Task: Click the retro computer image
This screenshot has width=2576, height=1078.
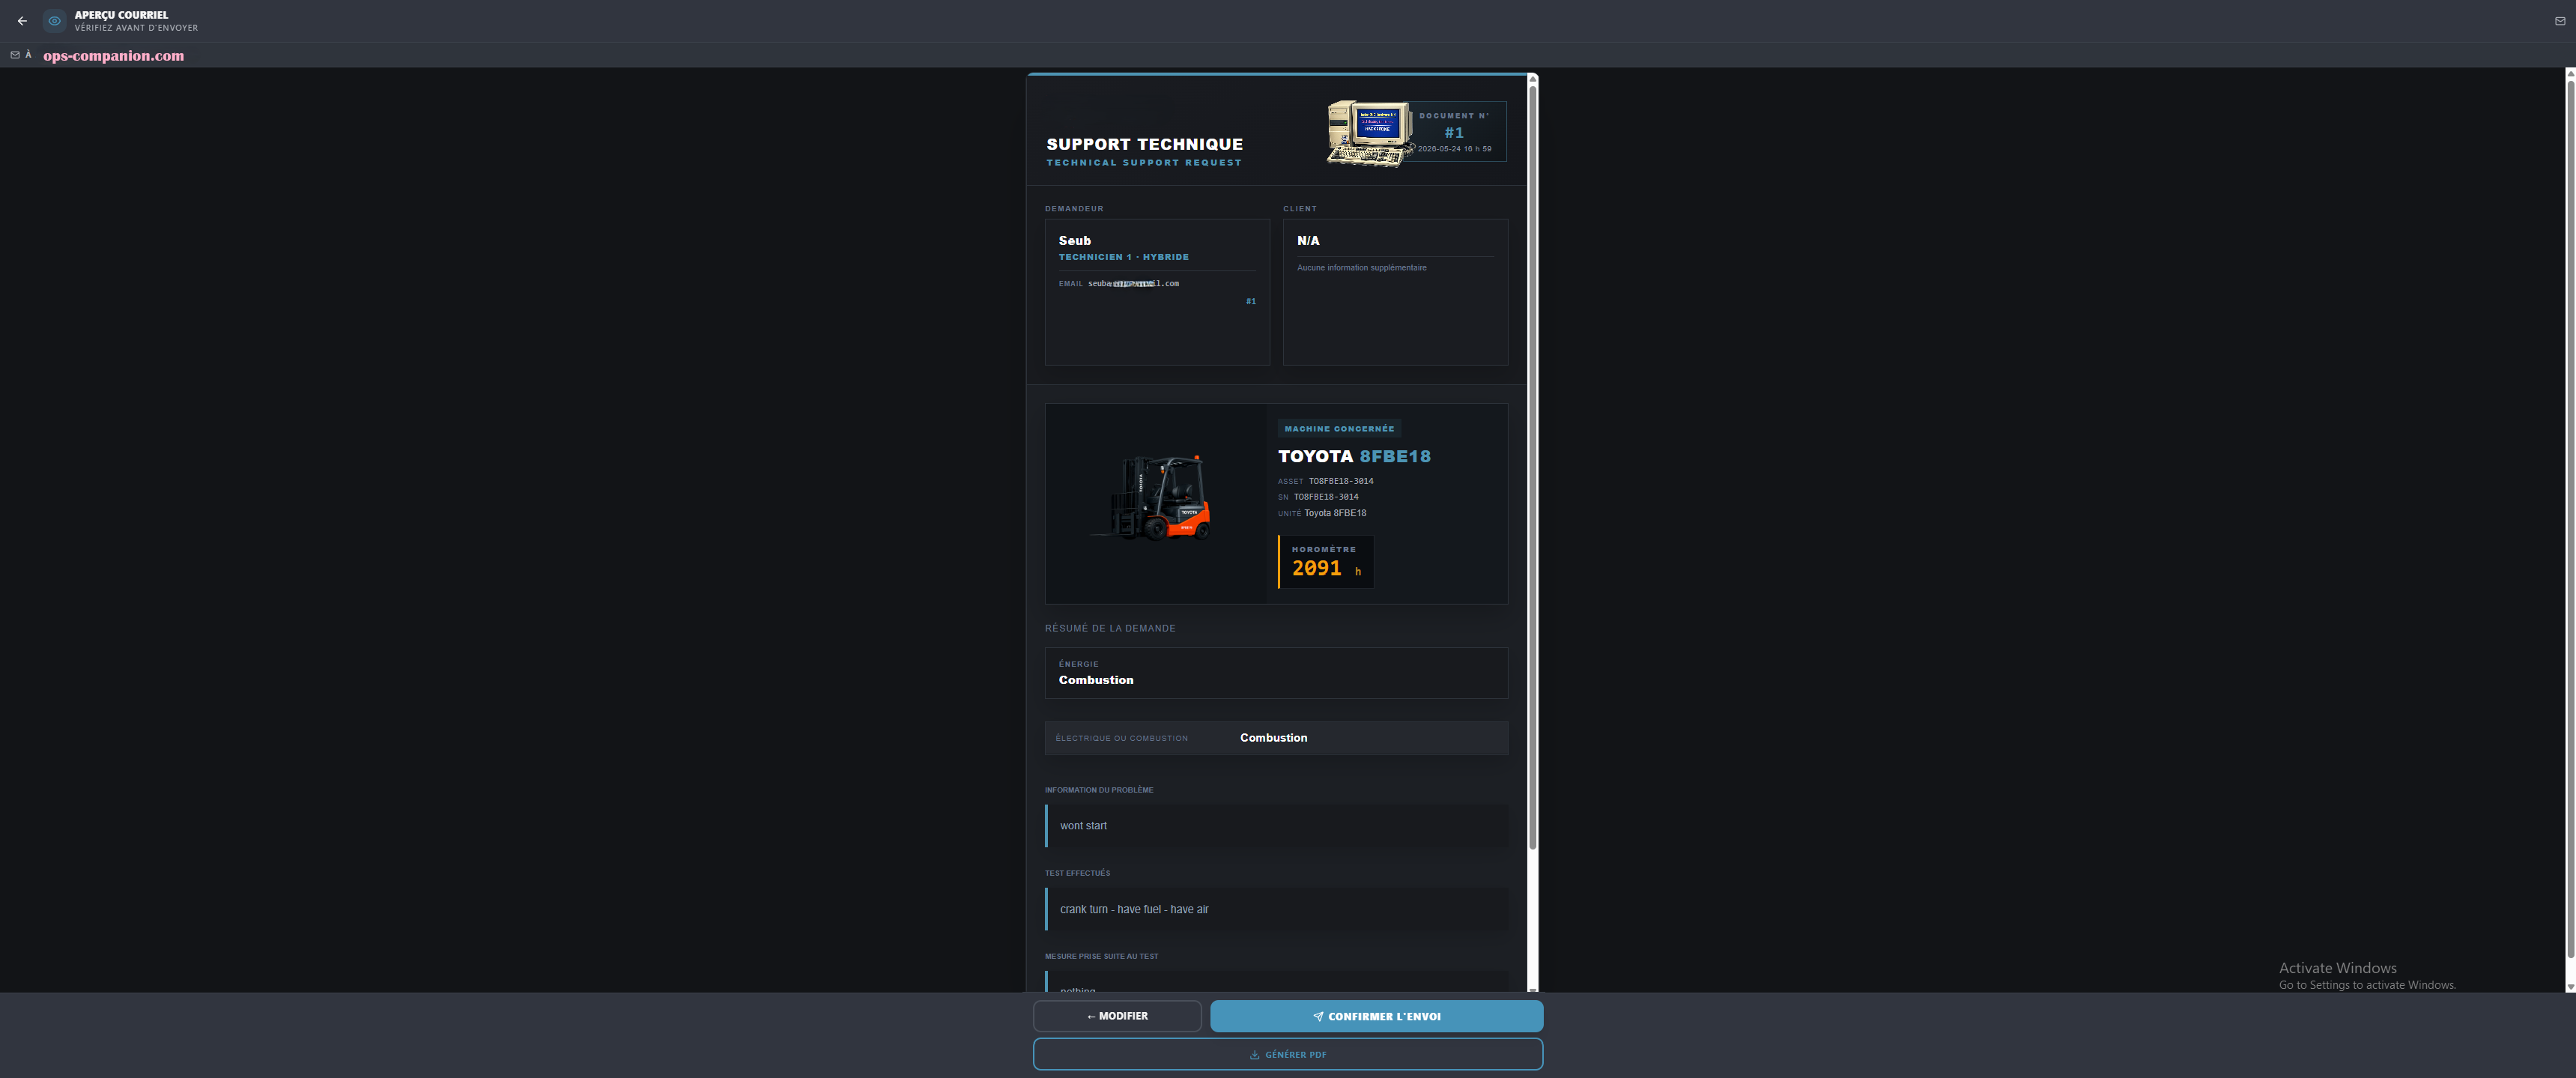Action: tap(1369, 133)
